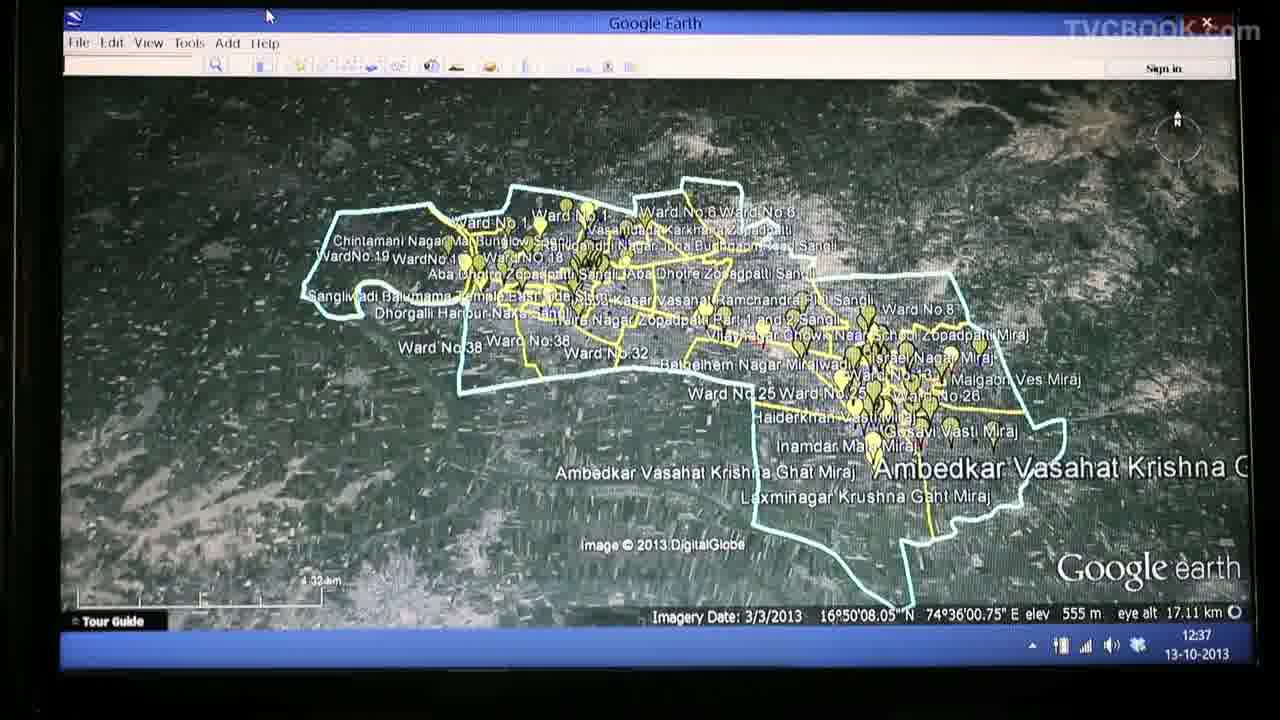Open the Help menu

[265, 43]
